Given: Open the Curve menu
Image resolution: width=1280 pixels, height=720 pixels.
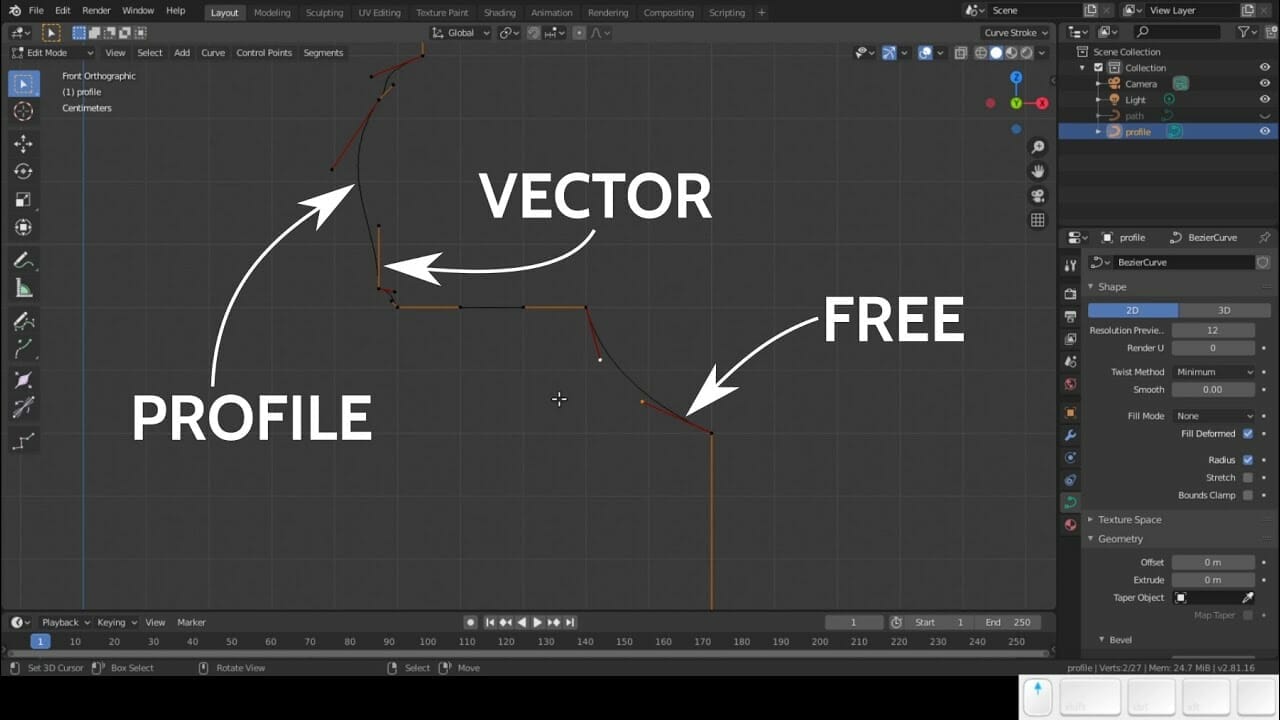Looking at the screenshot, I should (x=213, y=53).
